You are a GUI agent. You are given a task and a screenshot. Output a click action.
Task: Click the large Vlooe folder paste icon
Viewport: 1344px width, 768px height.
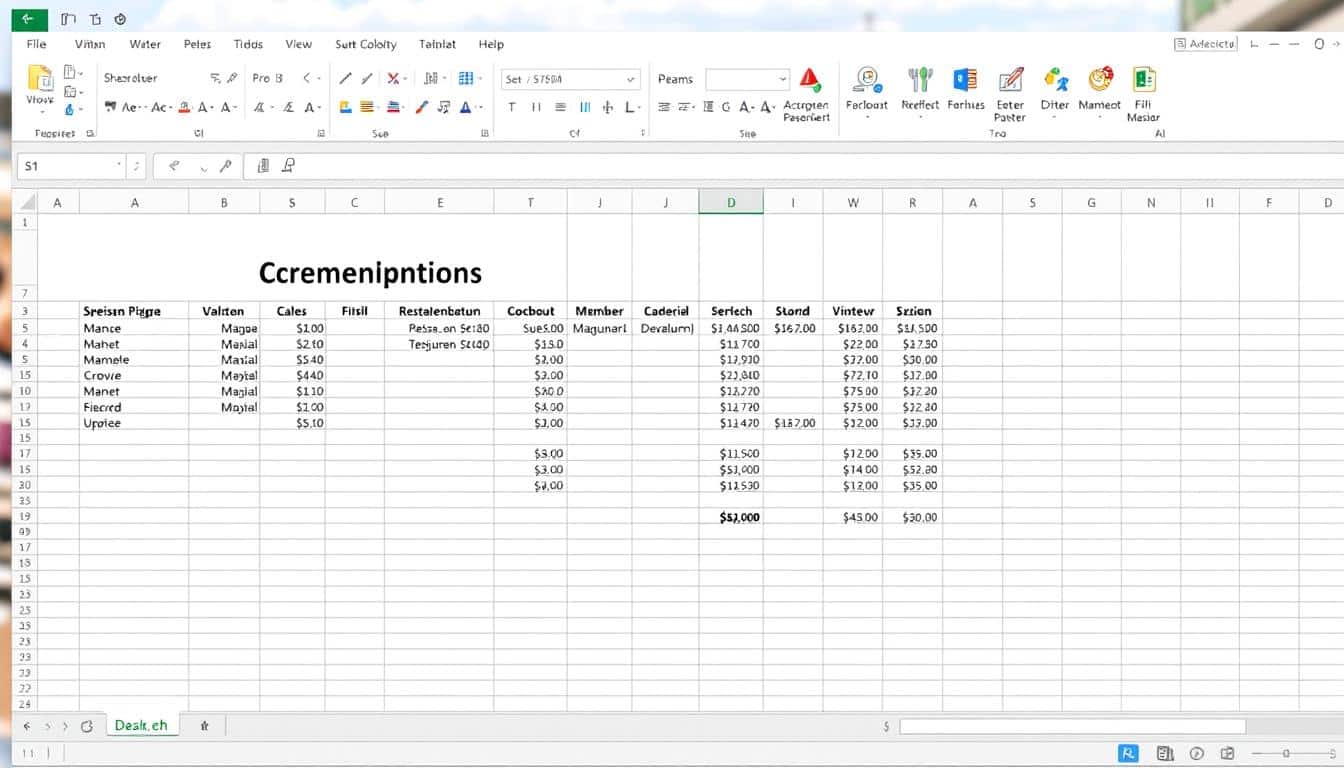40,78
